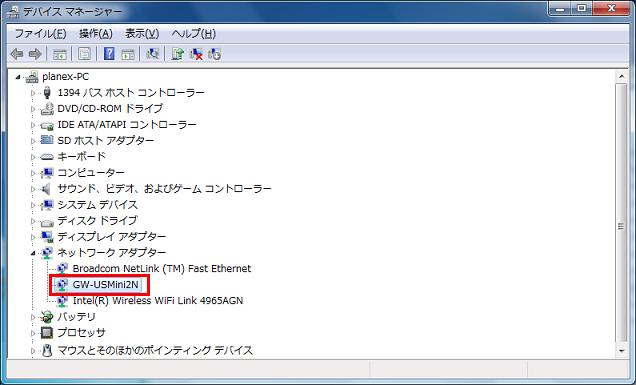This screenshot has width=636, height=385.
Task: Select the DVD/CD-ROM drive icon
Action: click(x=47, y=109)
